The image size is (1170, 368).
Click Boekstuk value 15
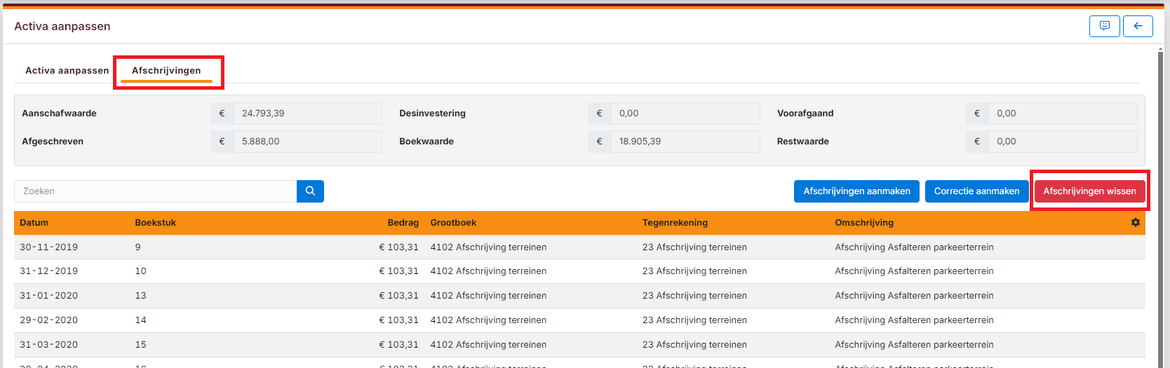click(140, 345)
